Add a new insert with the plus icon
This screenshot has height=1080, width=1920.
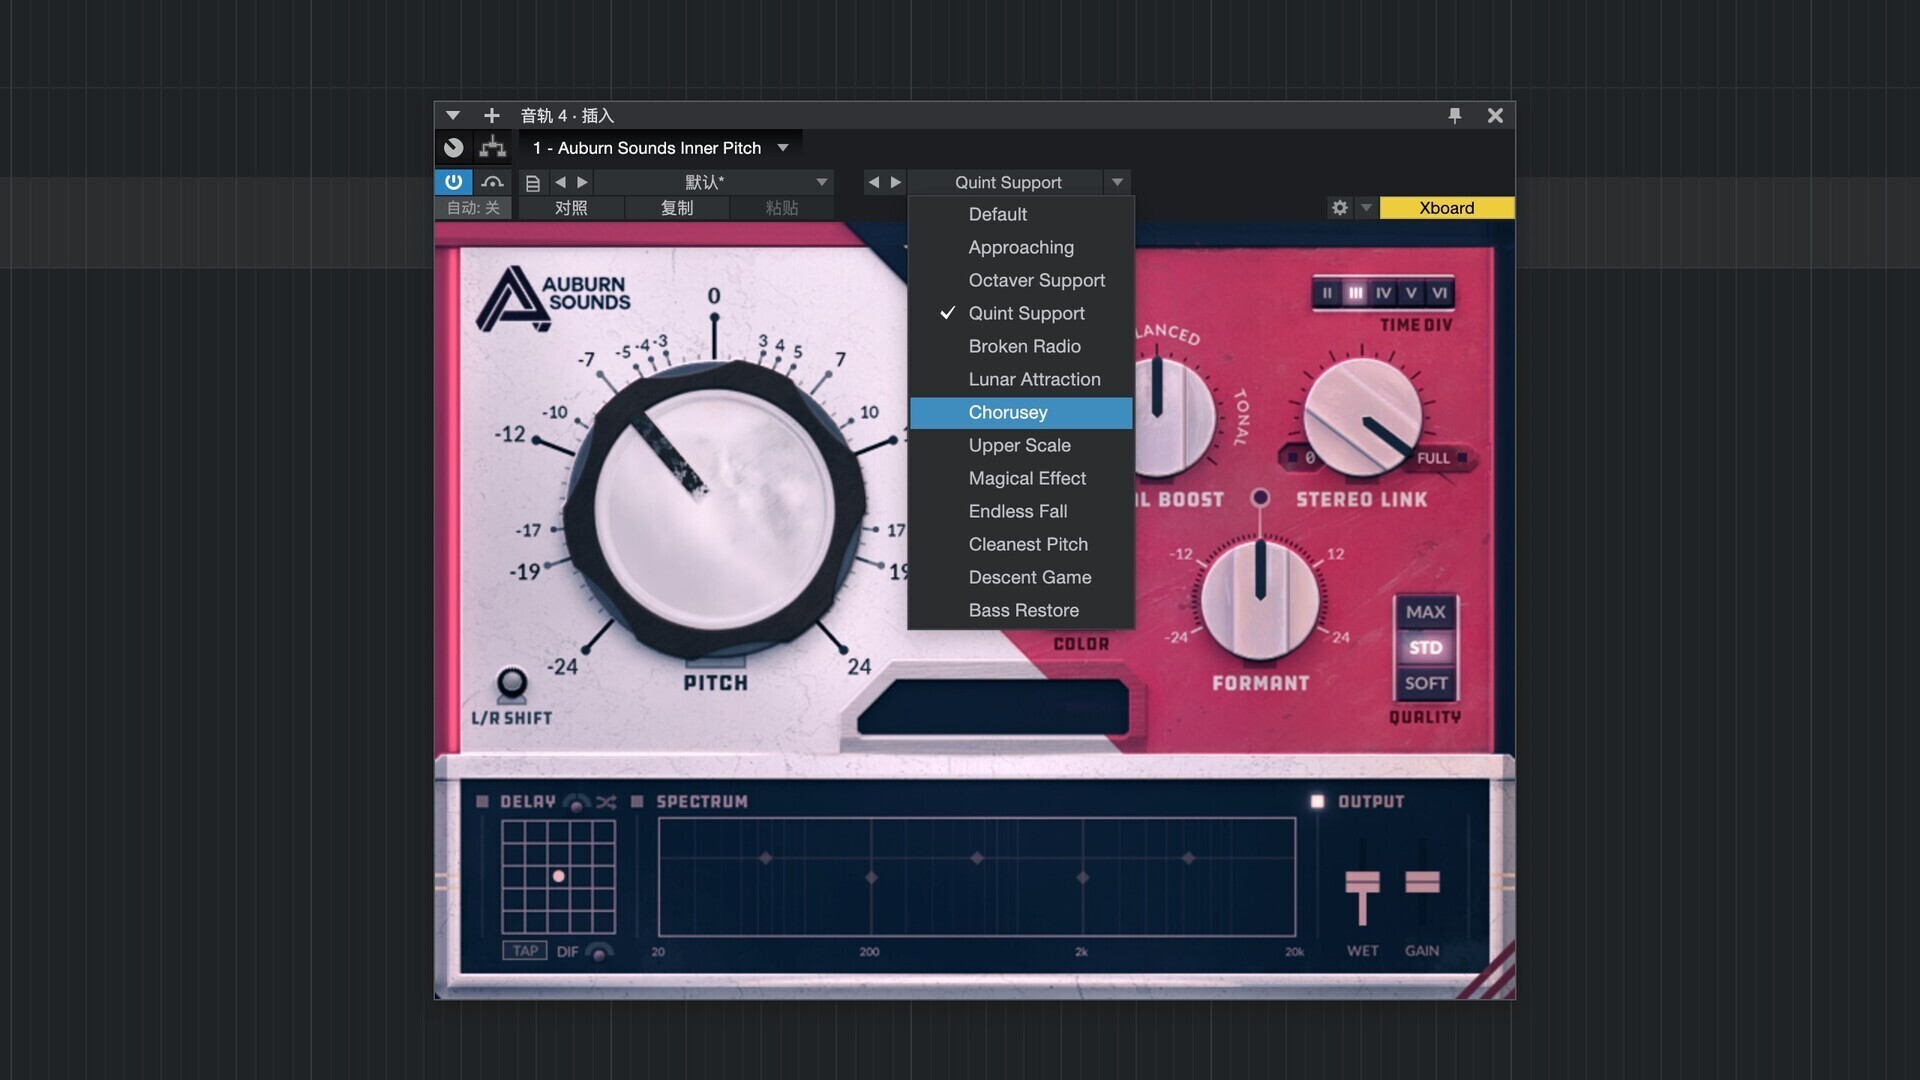[x=491, y=116]
